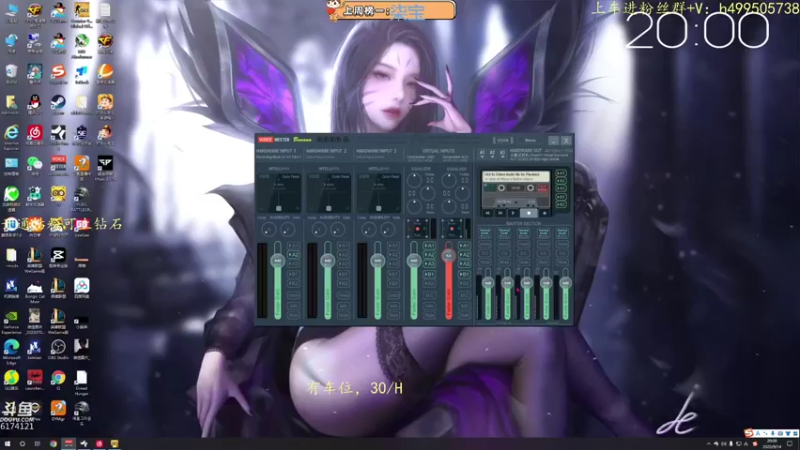Toggle solo on Hardware Input 2 strip
The height and width of the screenshot is (450, 800).
coord(343,306)
